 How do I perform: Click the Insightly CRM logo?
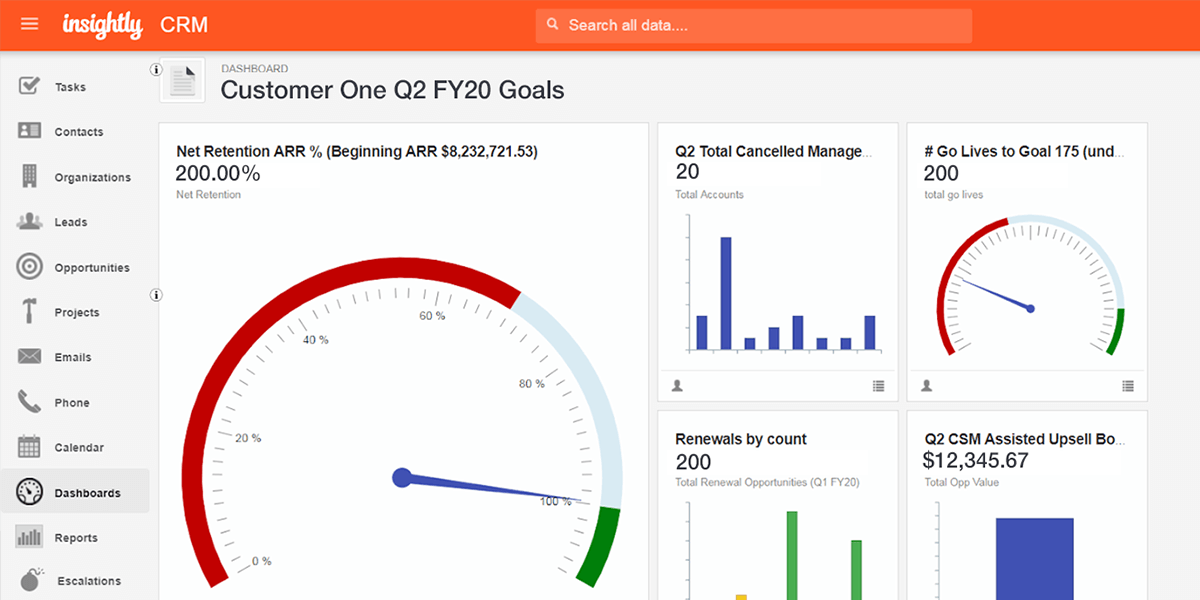135,25
